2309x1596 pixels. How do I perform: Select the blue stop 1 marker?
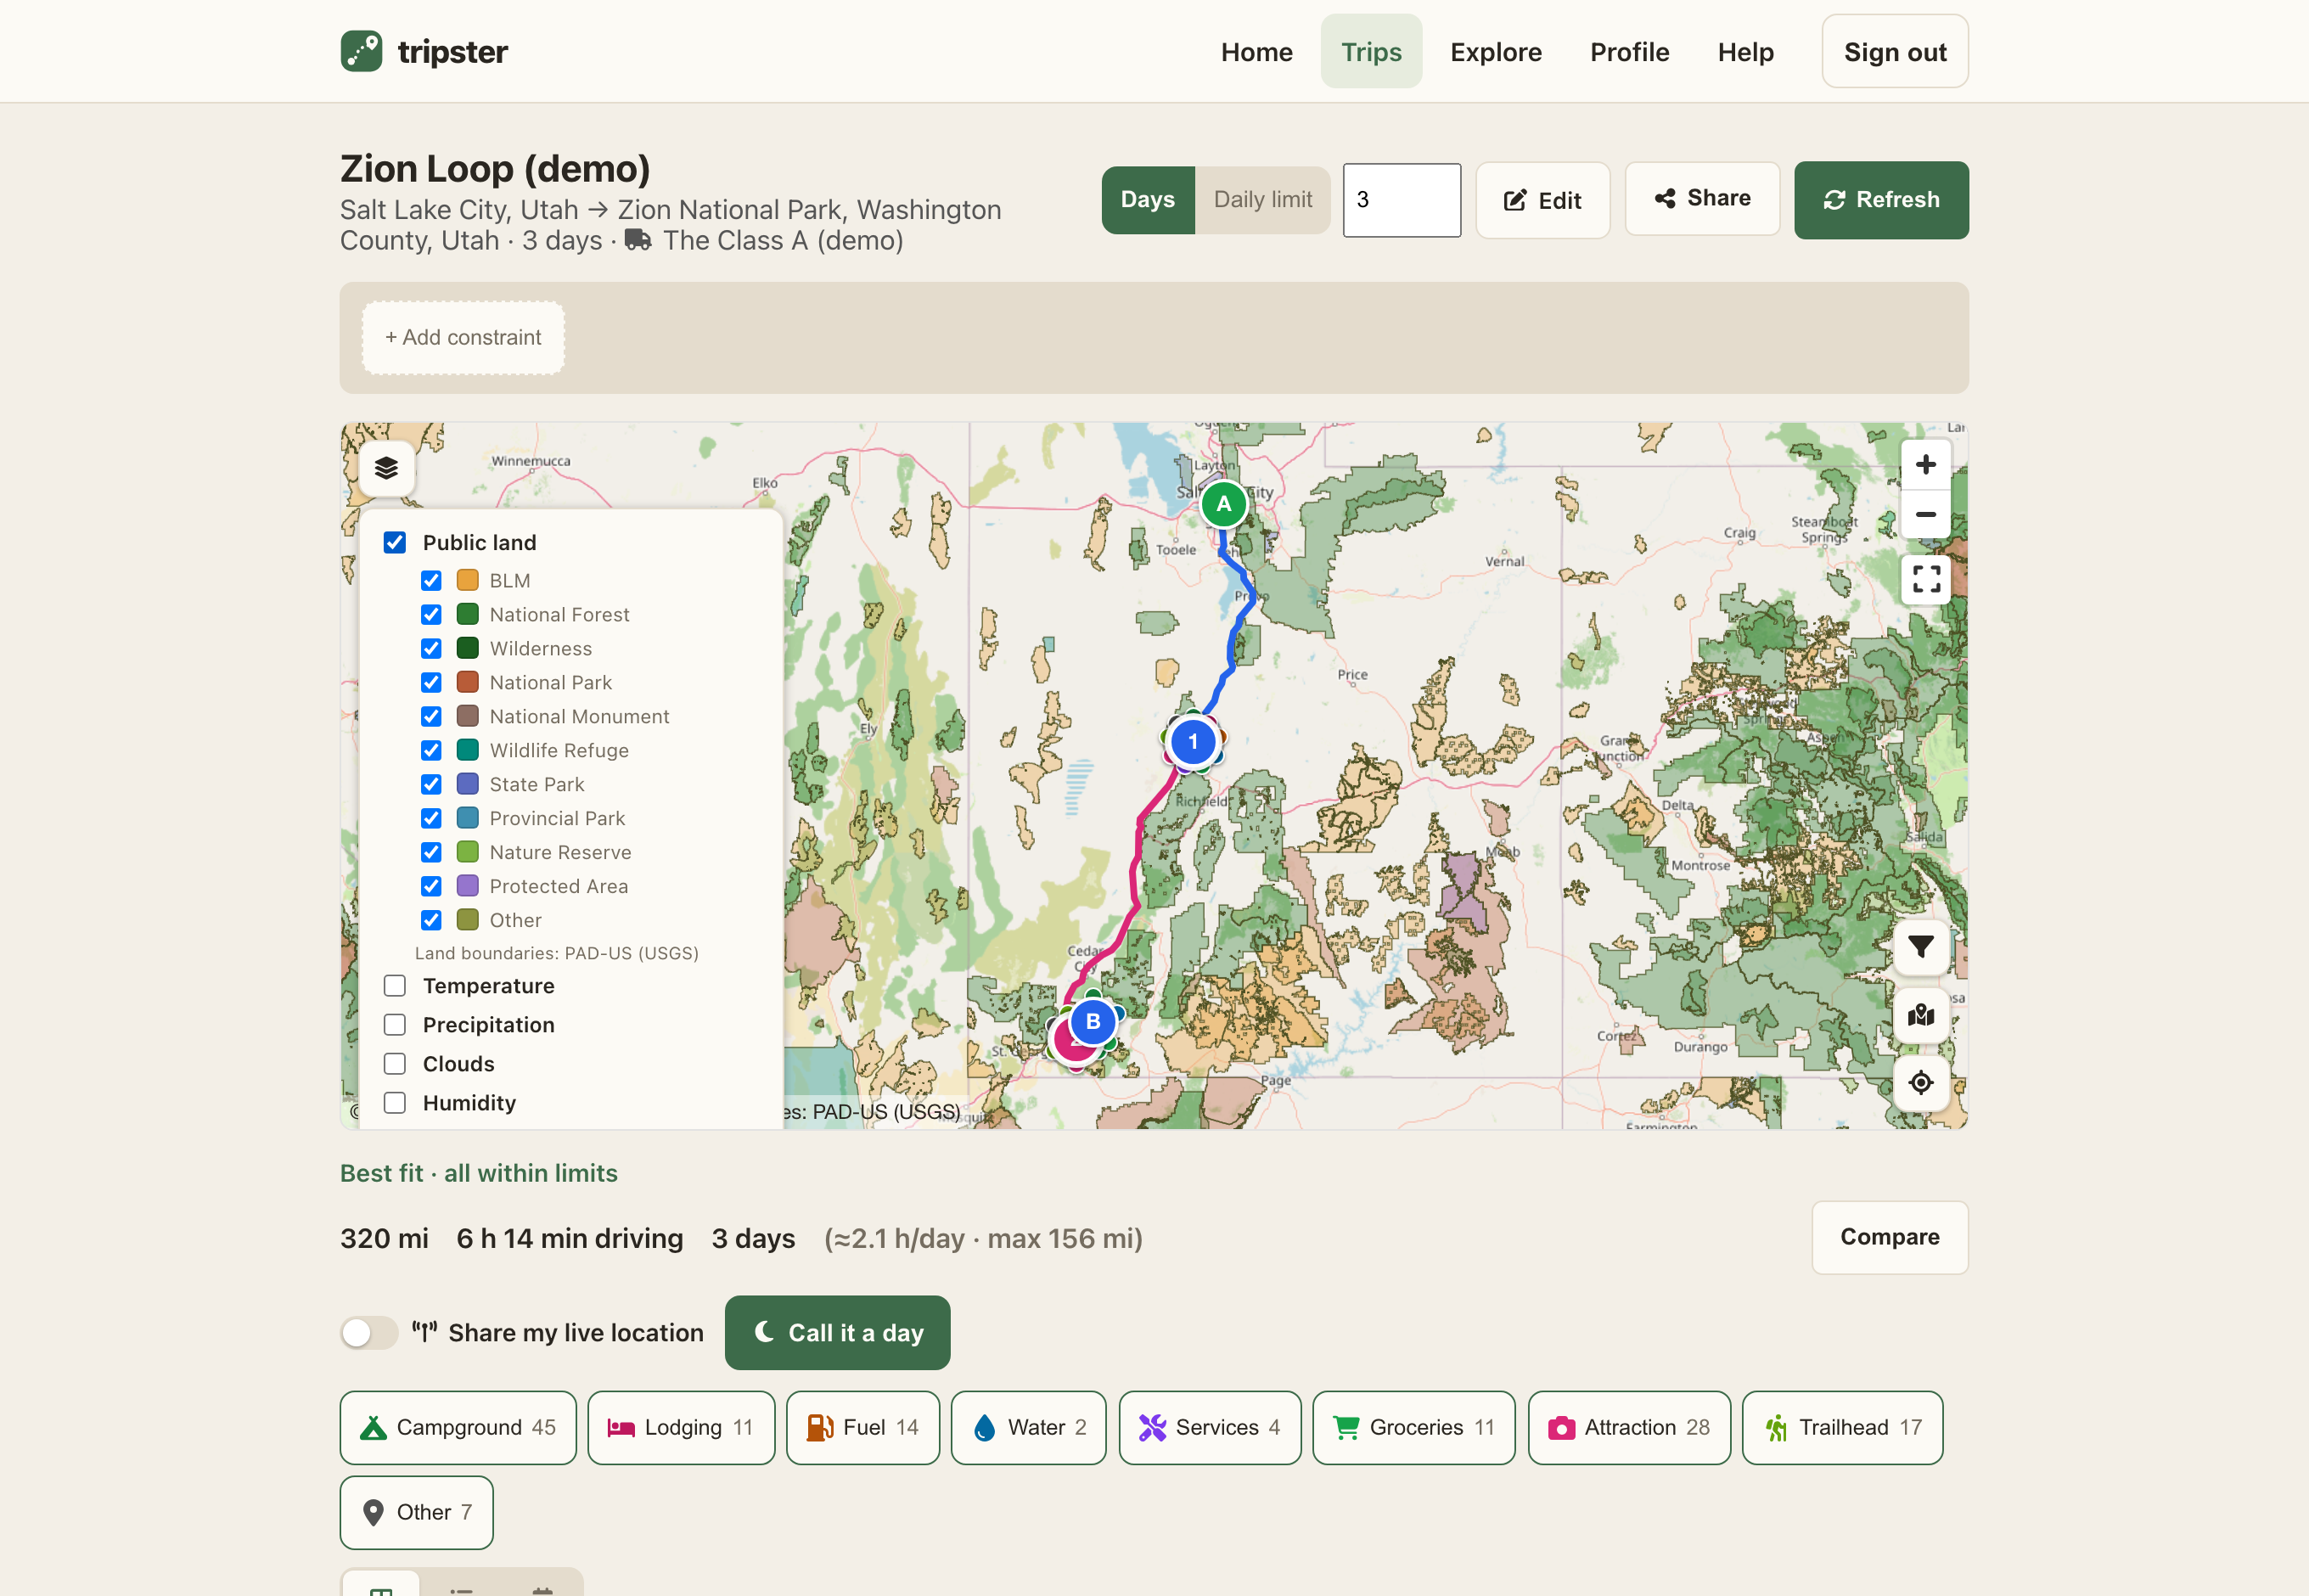(1192, 742)
